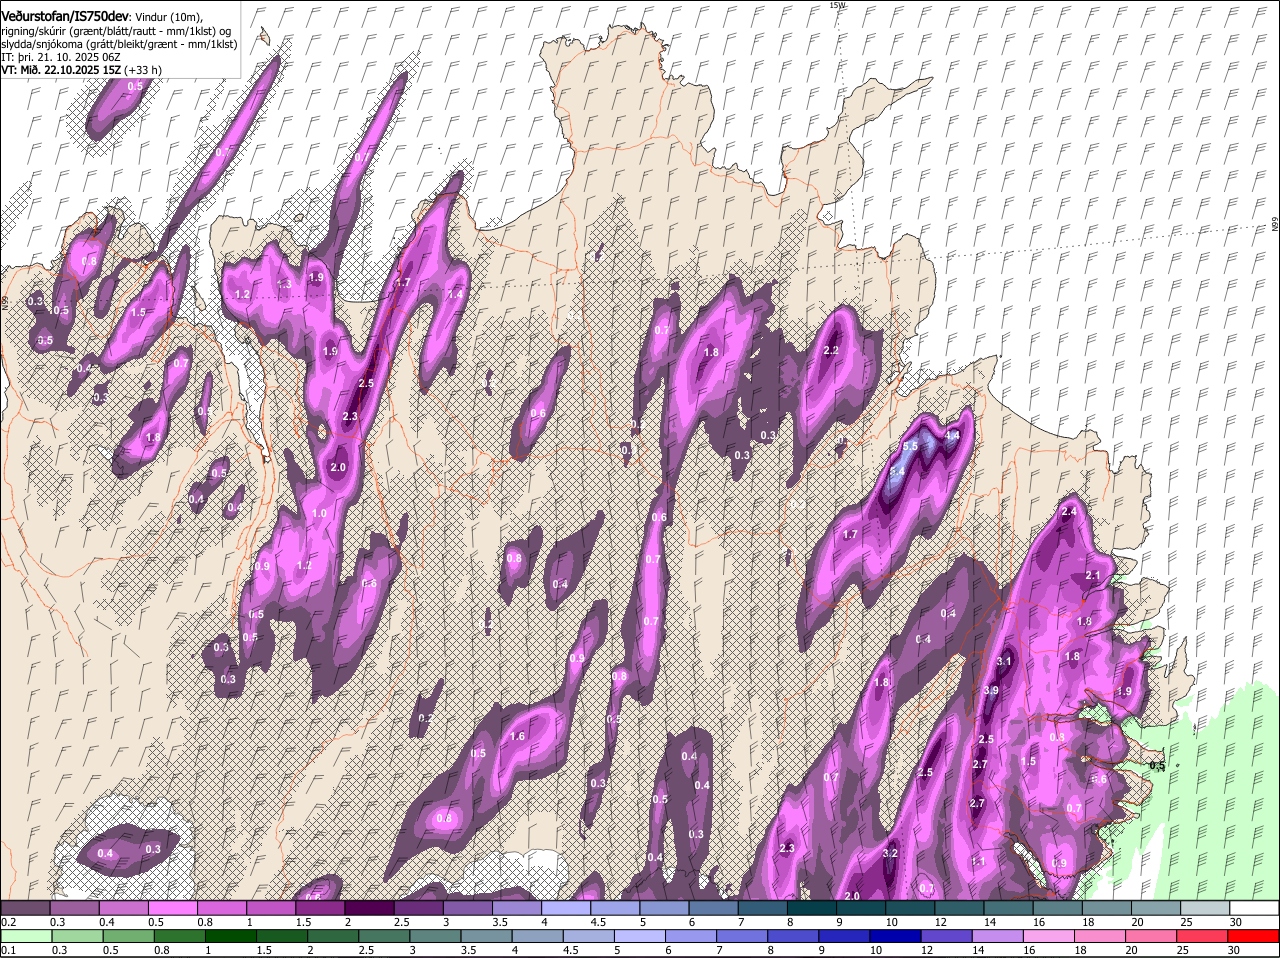Screen dimensions: 1280x958
Task: Click the darkest purple swatch labeled 2
Action: click(369, 908)
